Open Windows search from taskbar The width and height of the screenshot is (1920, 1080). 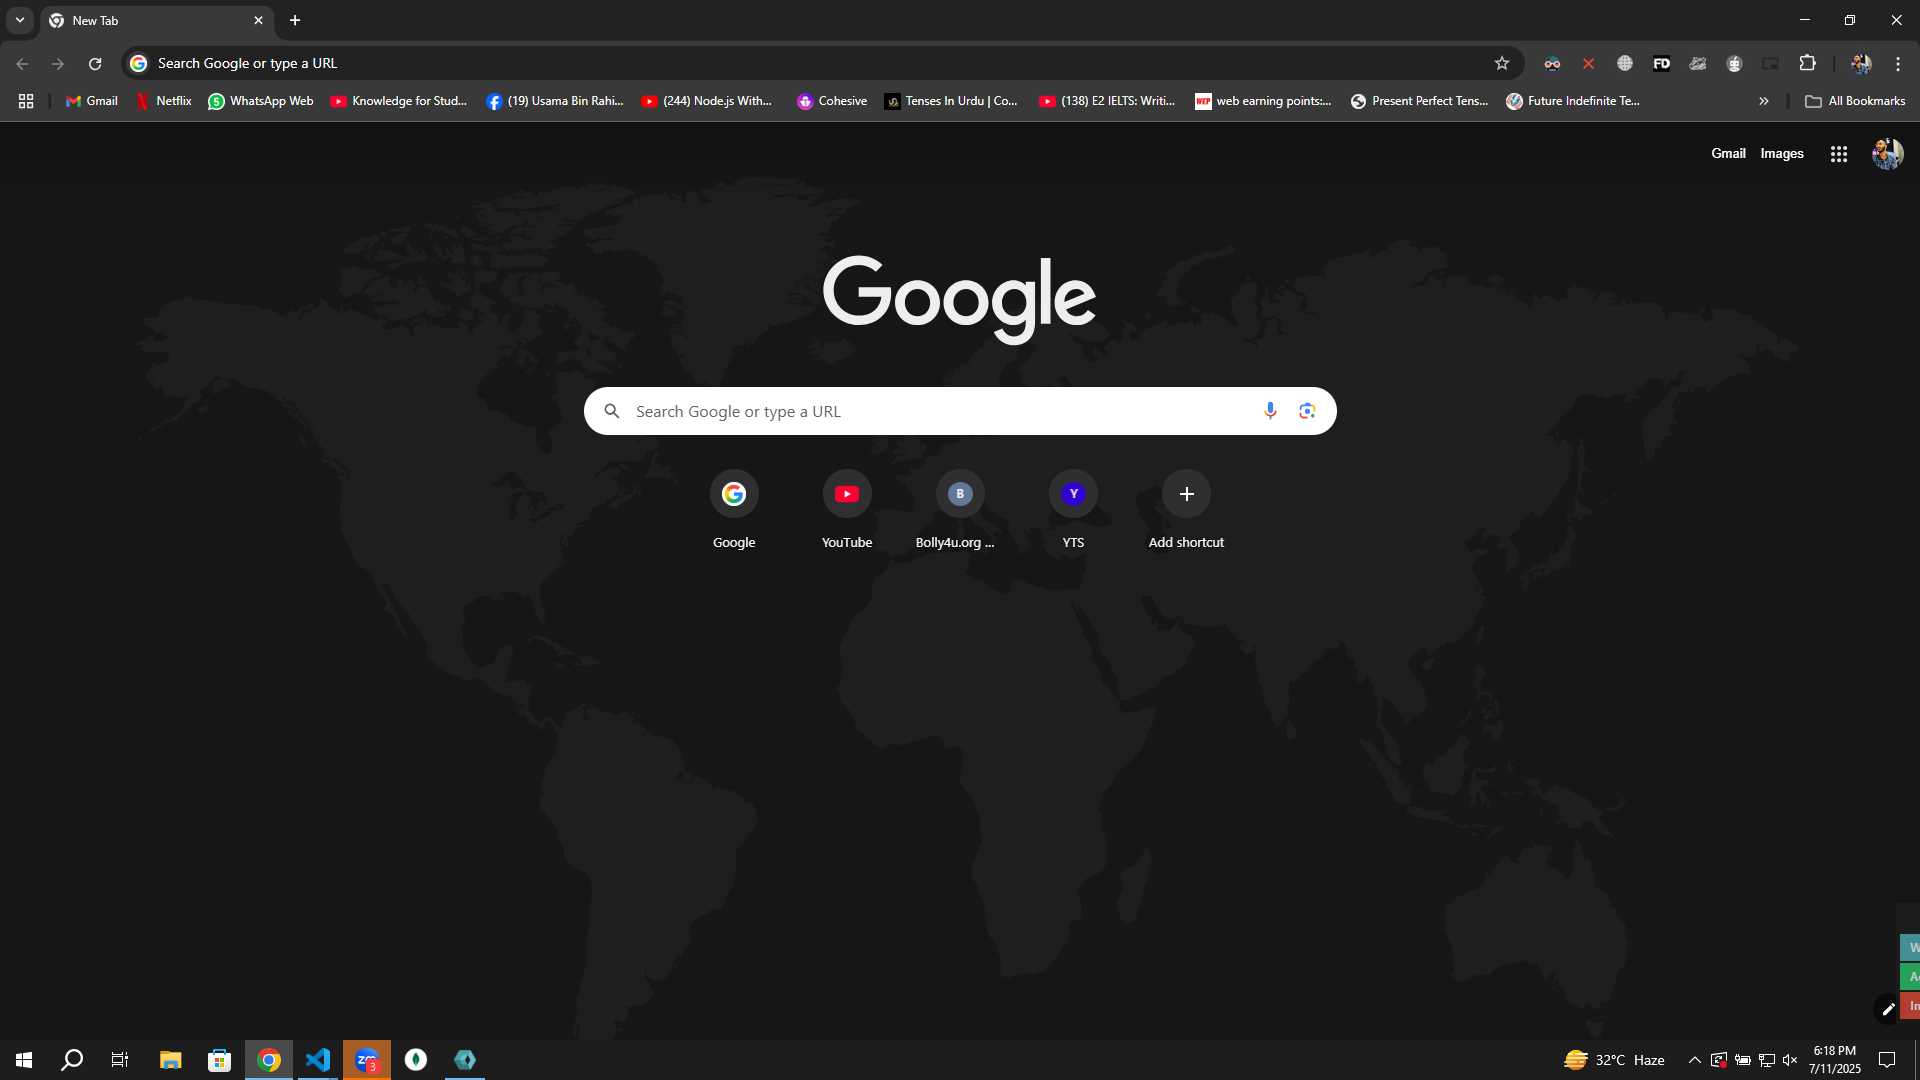pyautogui.click(x=72, y=1060)
